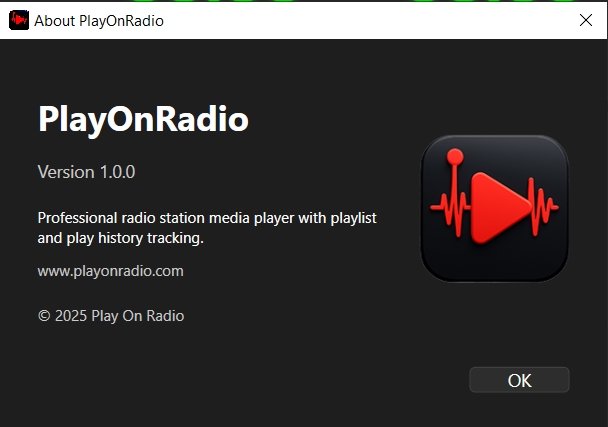This screenshot has height=427, width=608.
Task: Click the large PlayOnRadio logo image
Action: 495,208
